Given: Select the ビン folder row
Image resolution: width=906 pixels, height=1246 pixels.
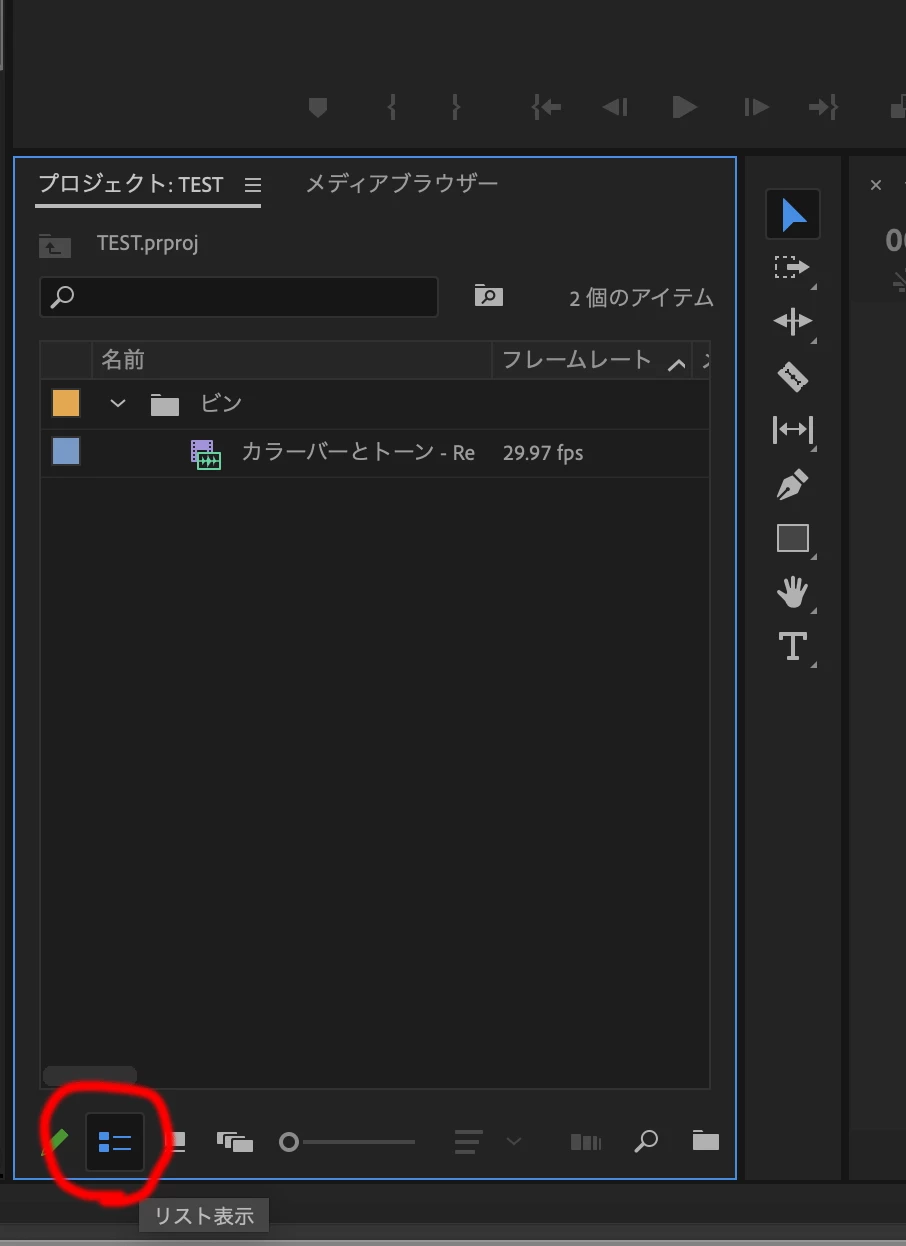Looking at the screenshot, I should [375, 404].
